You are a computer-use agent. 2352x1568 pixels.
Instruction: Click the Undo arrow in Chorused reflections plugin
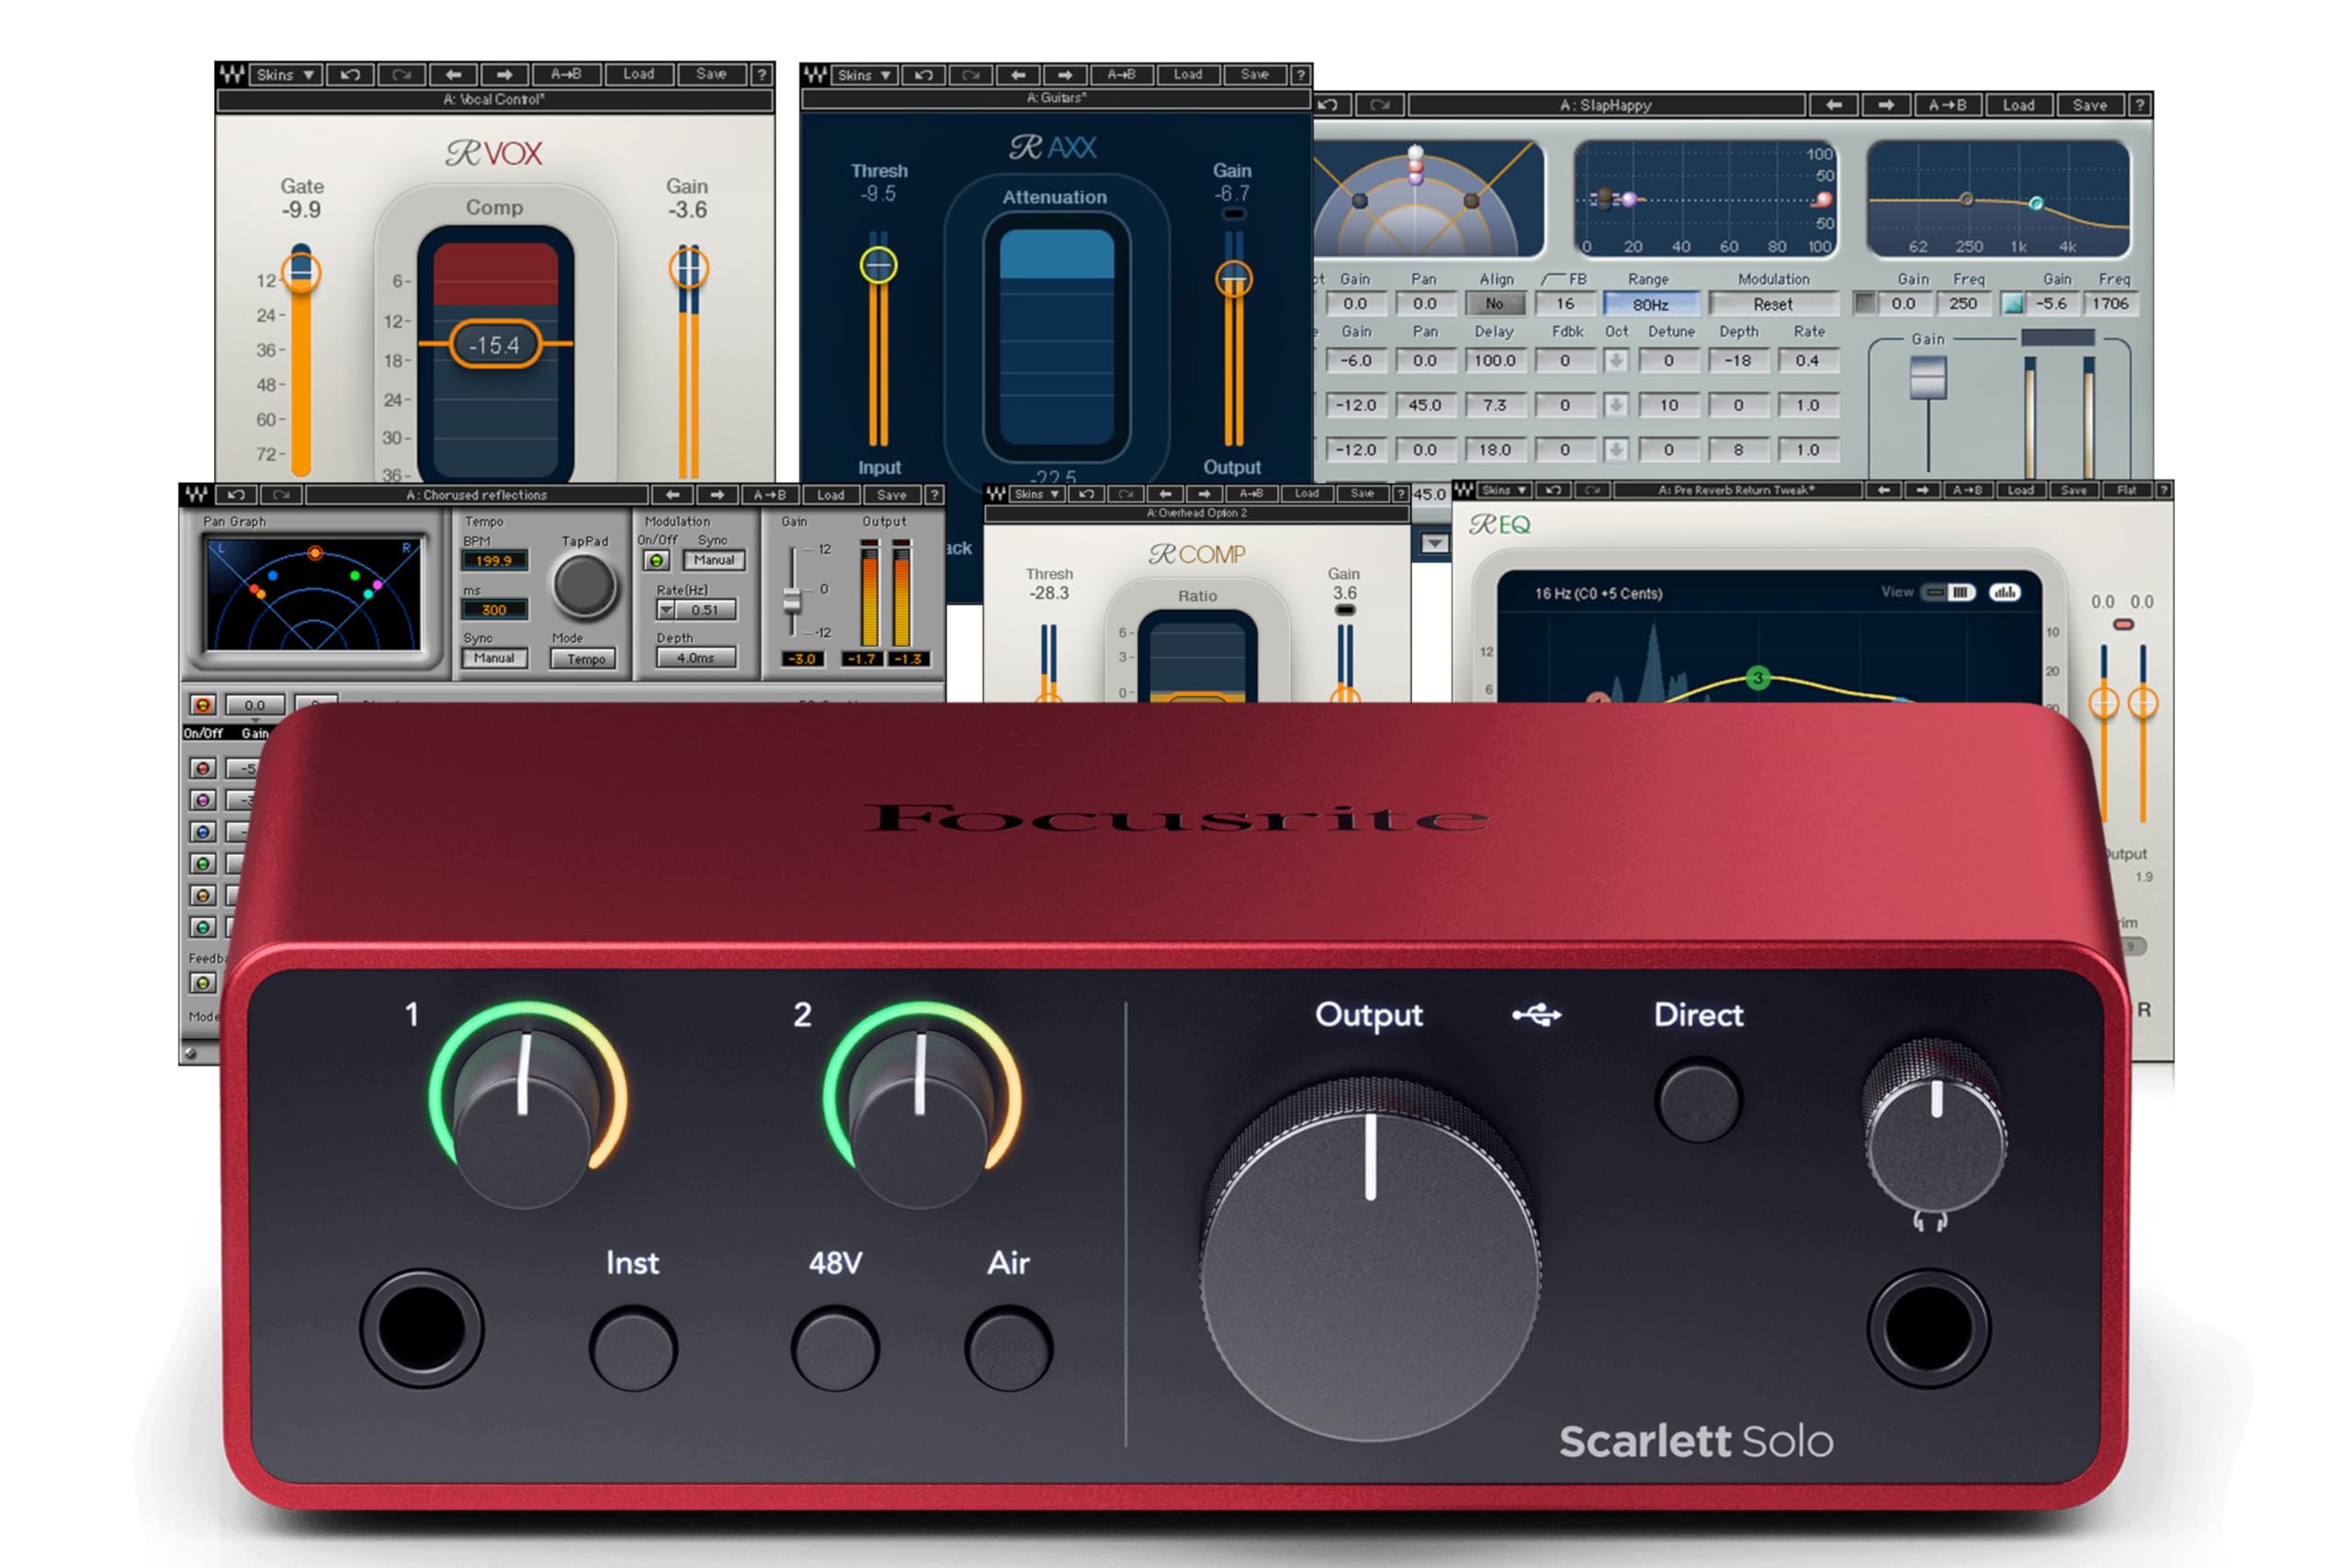tap(237, 495)
